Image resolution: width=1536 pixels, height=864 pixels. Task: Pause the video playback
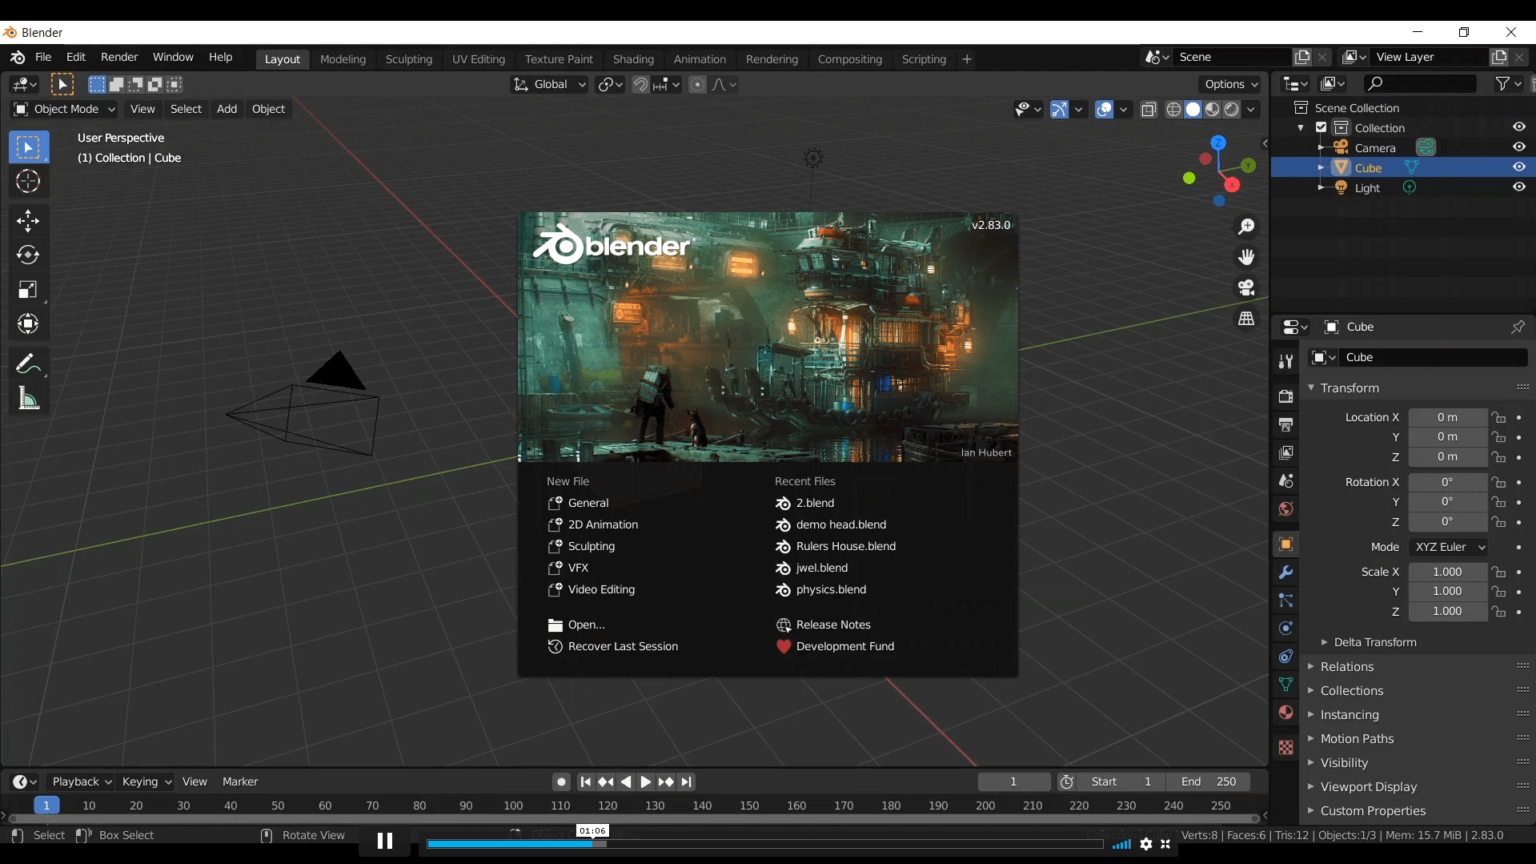click(384, 841)
